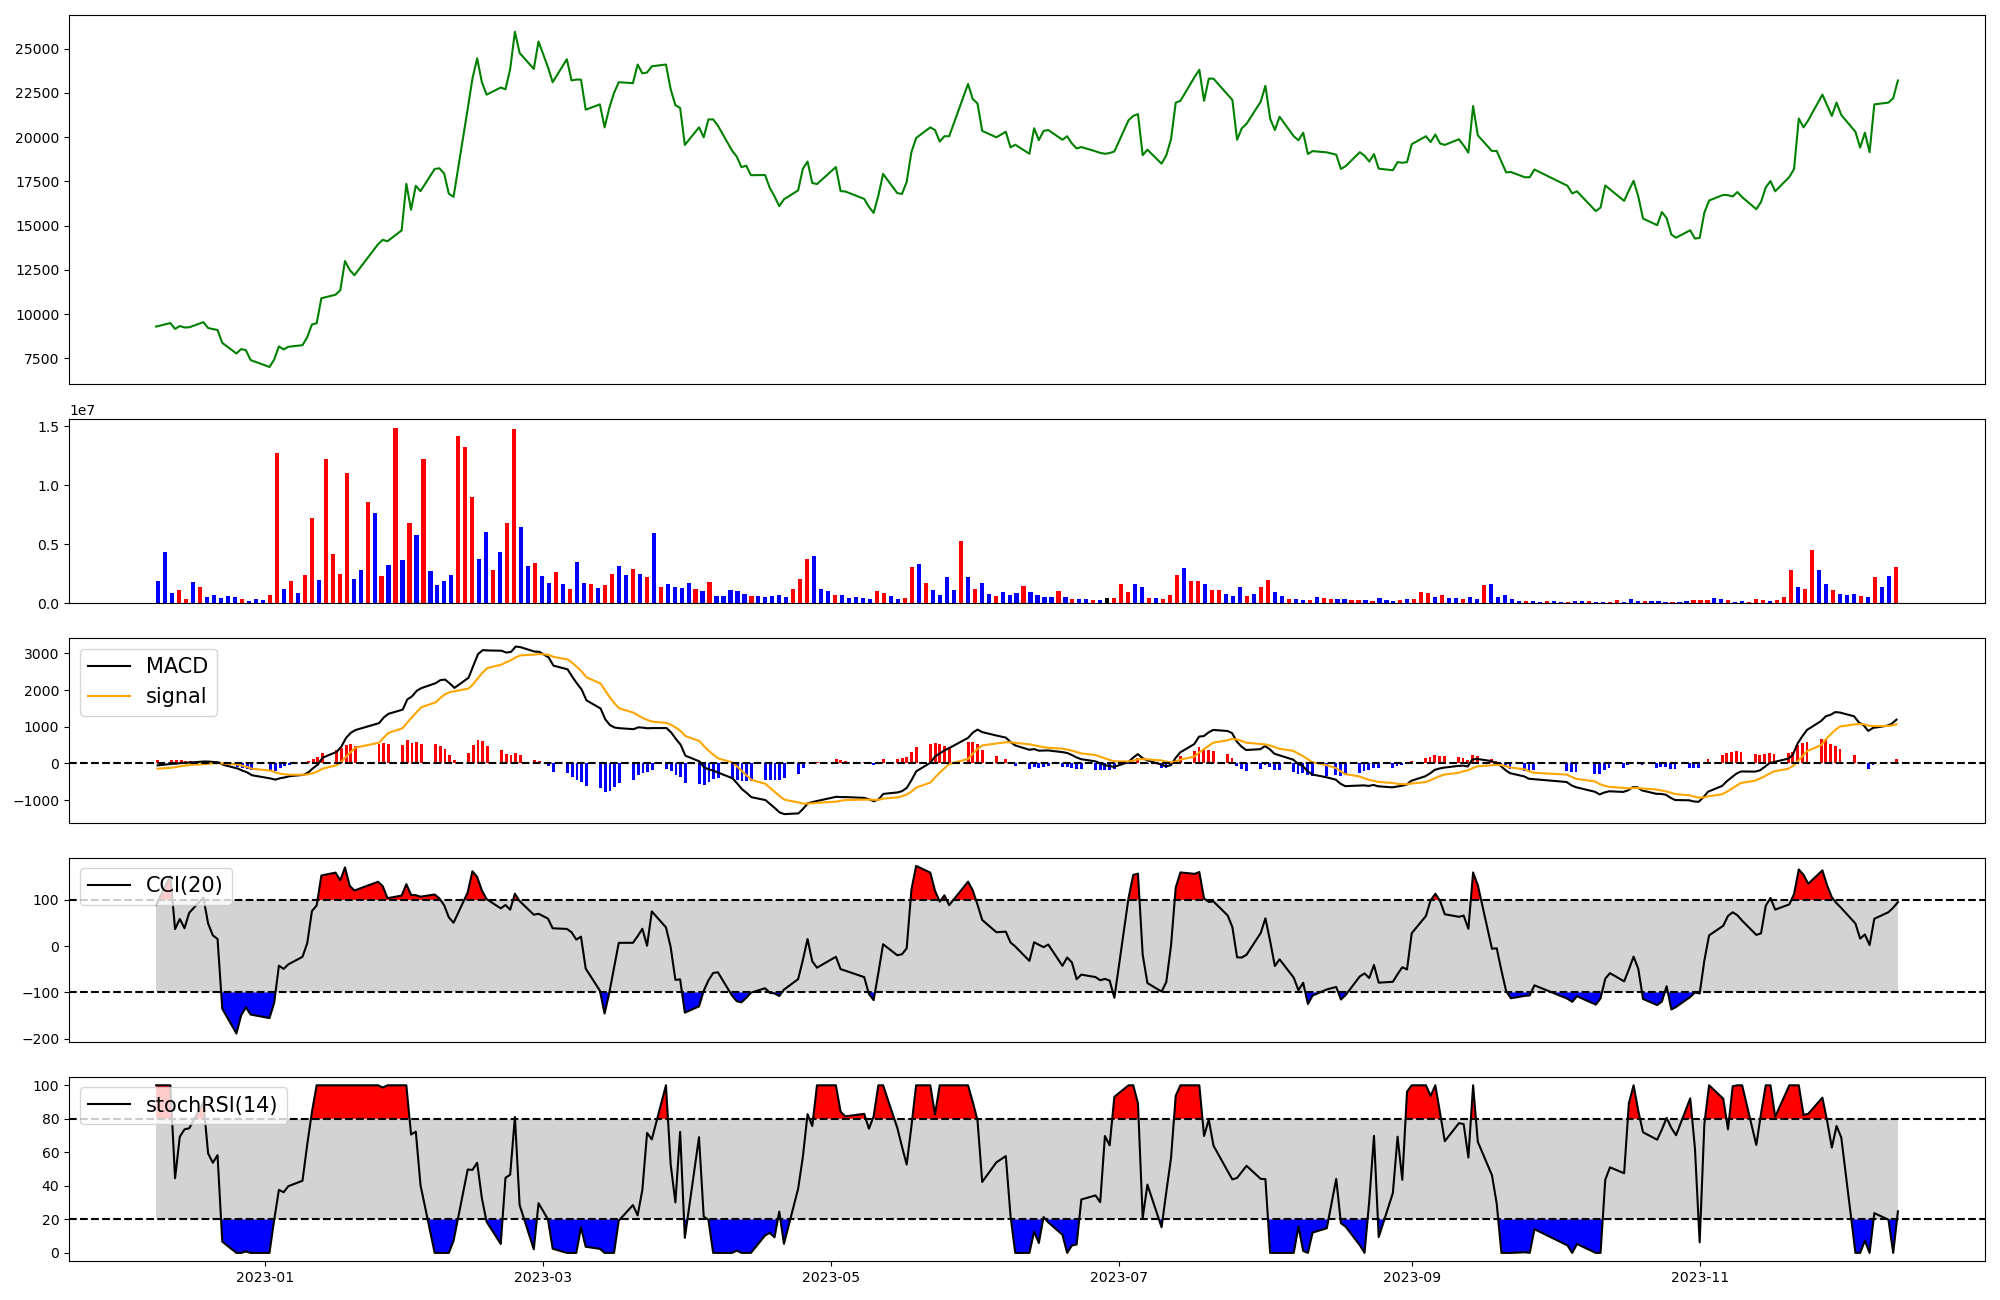Click the −1000 MACD axis label

[37, 801]
